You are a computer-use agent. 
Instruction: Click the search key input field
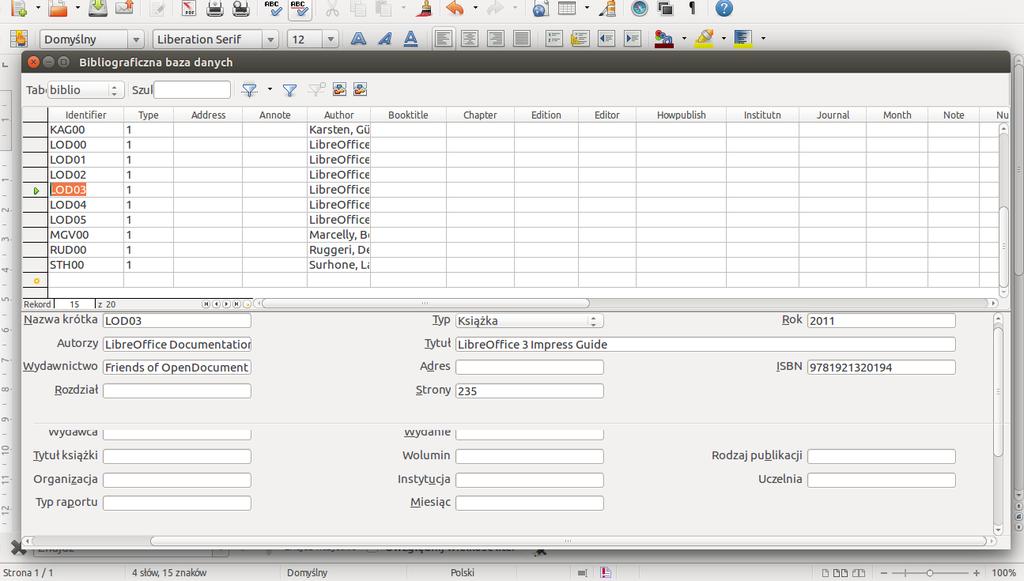click(x=192, y=90)
